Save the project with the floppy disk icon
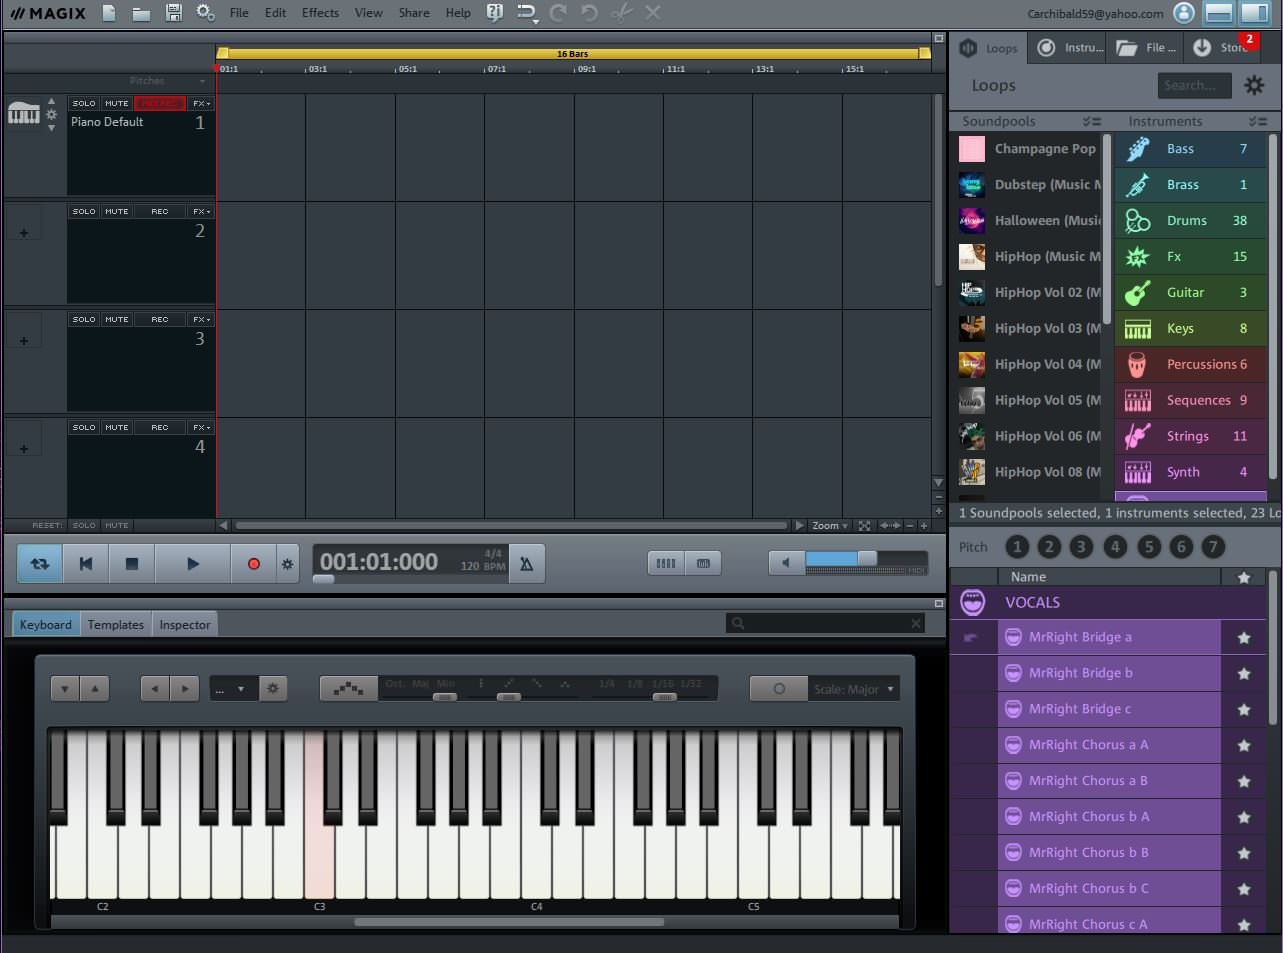 tap(173, 13)
